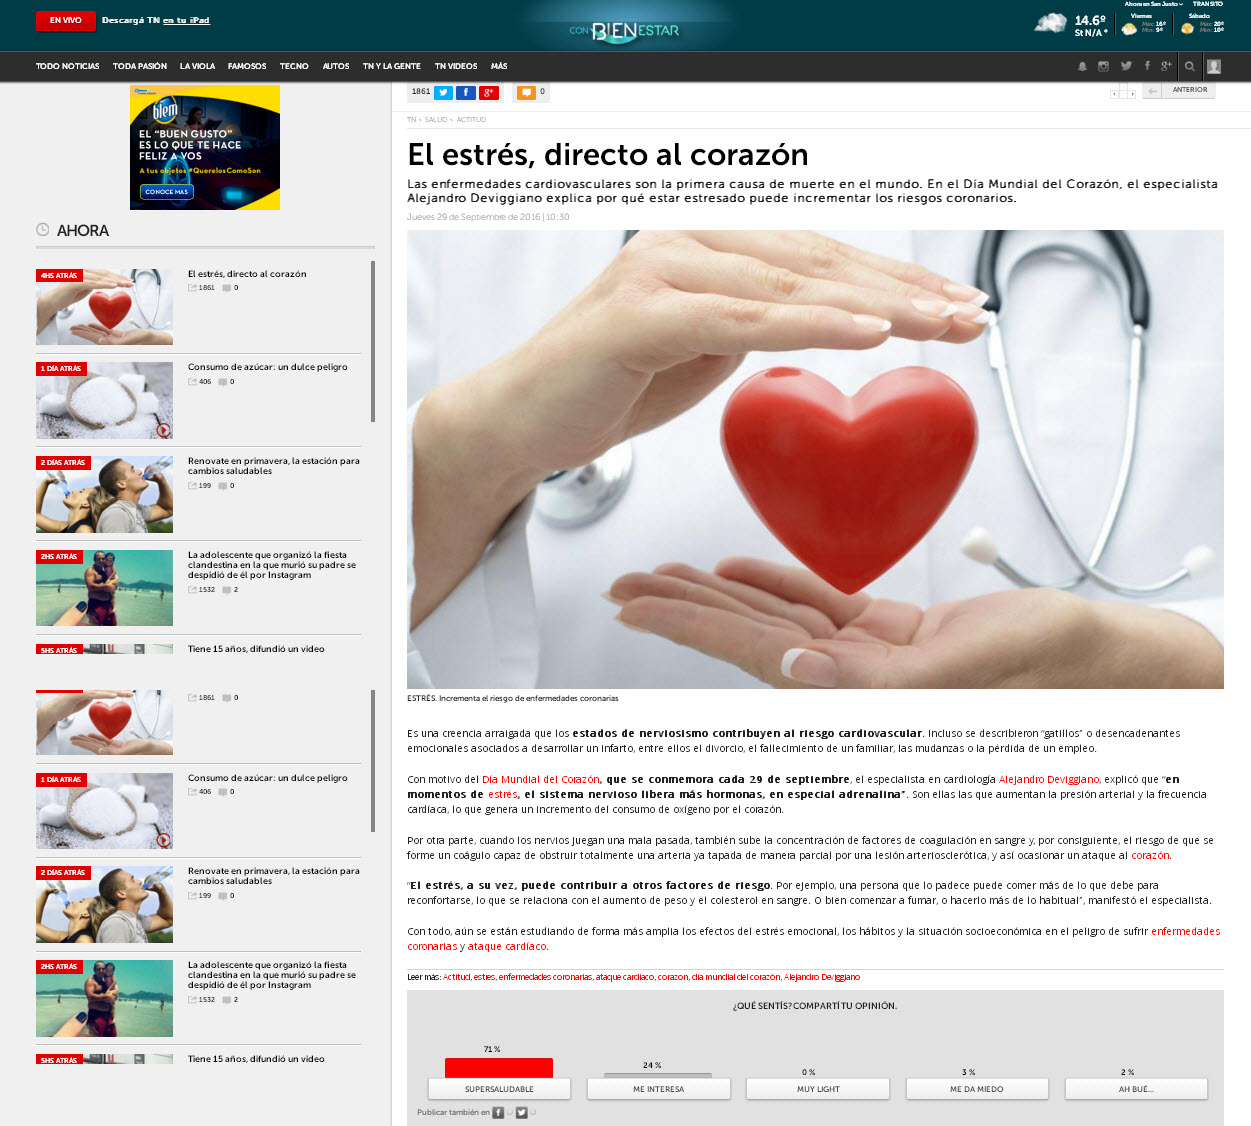The image size is (1251, 1126).
Task: Click the photo caption 'ESTRÉS. Incrementa el riesgo'
Action: tap(513, 699)
